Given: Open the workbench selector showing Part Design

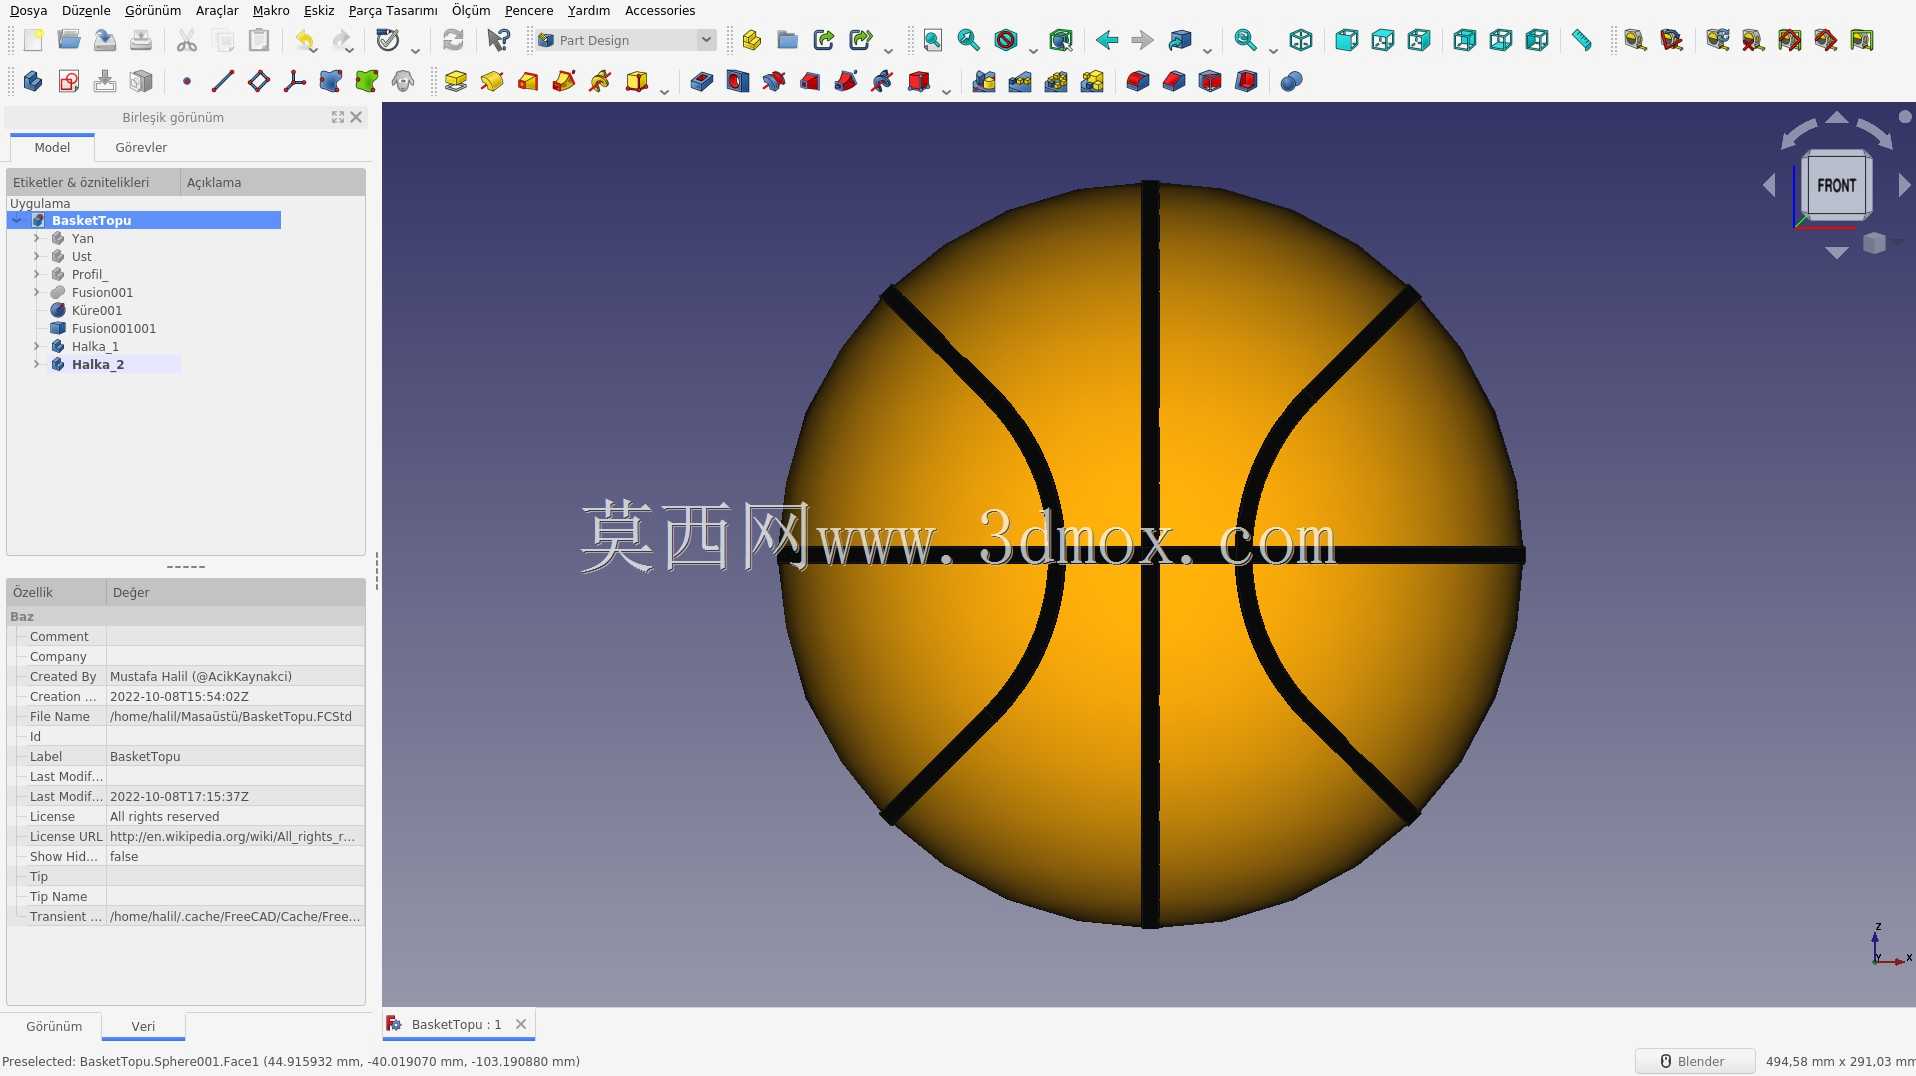Looking at the screenshot, I should [x=626, y=40].
